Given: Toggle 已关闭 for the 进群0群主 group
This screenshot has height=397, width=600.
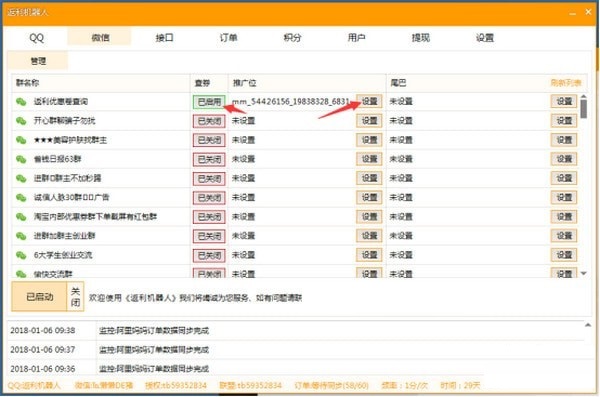Looking at the screenshot, I should (209, 178).
